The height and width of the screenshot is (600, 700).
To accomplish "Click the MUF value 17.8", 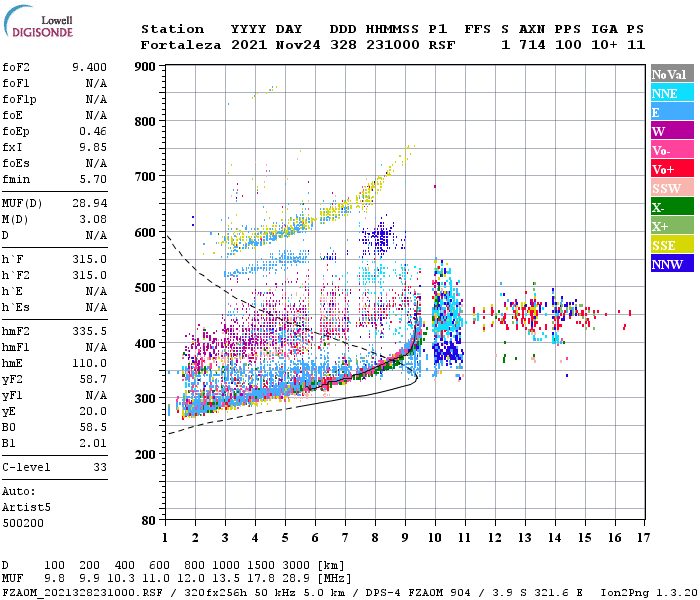I will (x=261, y=579).
